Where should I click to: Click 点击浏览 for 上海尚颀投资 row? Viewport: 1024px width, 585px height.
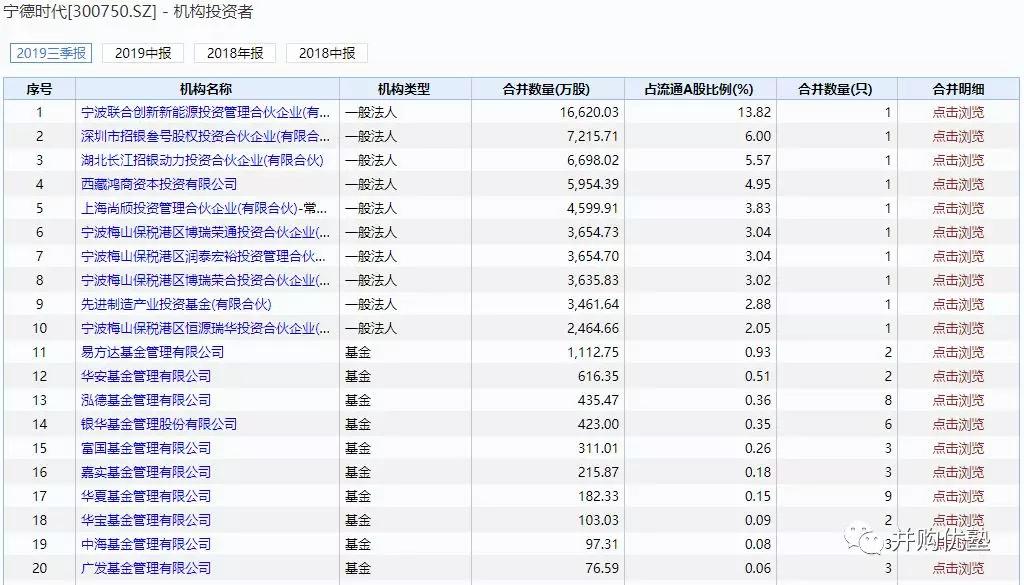957,208
